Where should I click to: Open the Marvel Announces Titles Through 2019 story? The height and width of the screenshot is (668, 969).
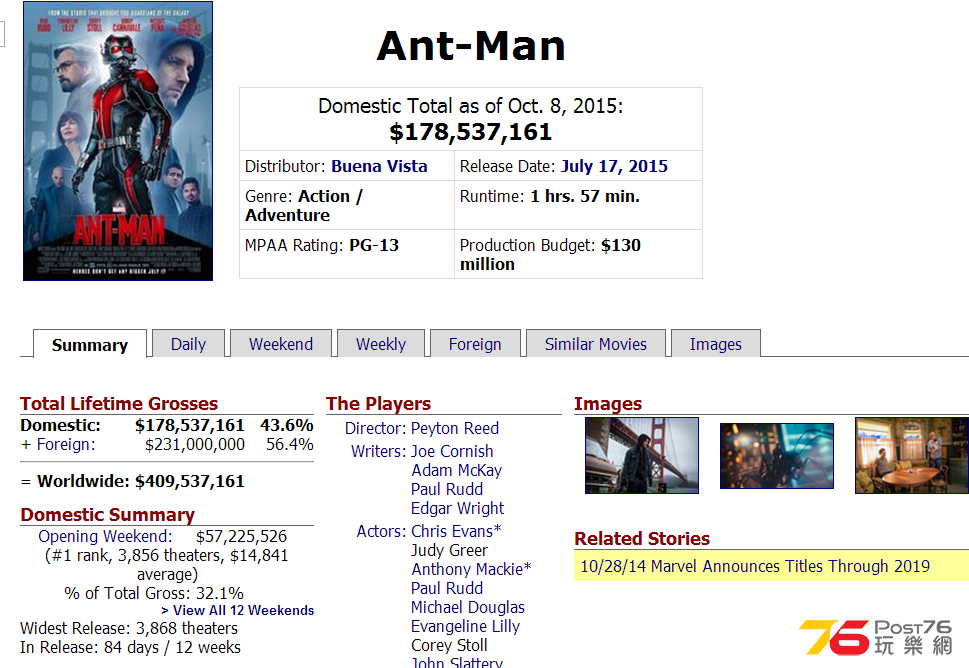tap(755, 566)
